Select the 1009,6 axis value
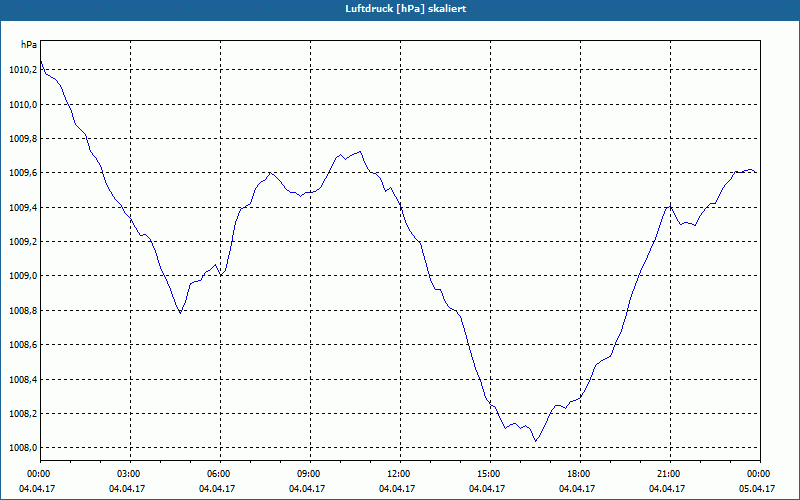 [x=23, y=173]
